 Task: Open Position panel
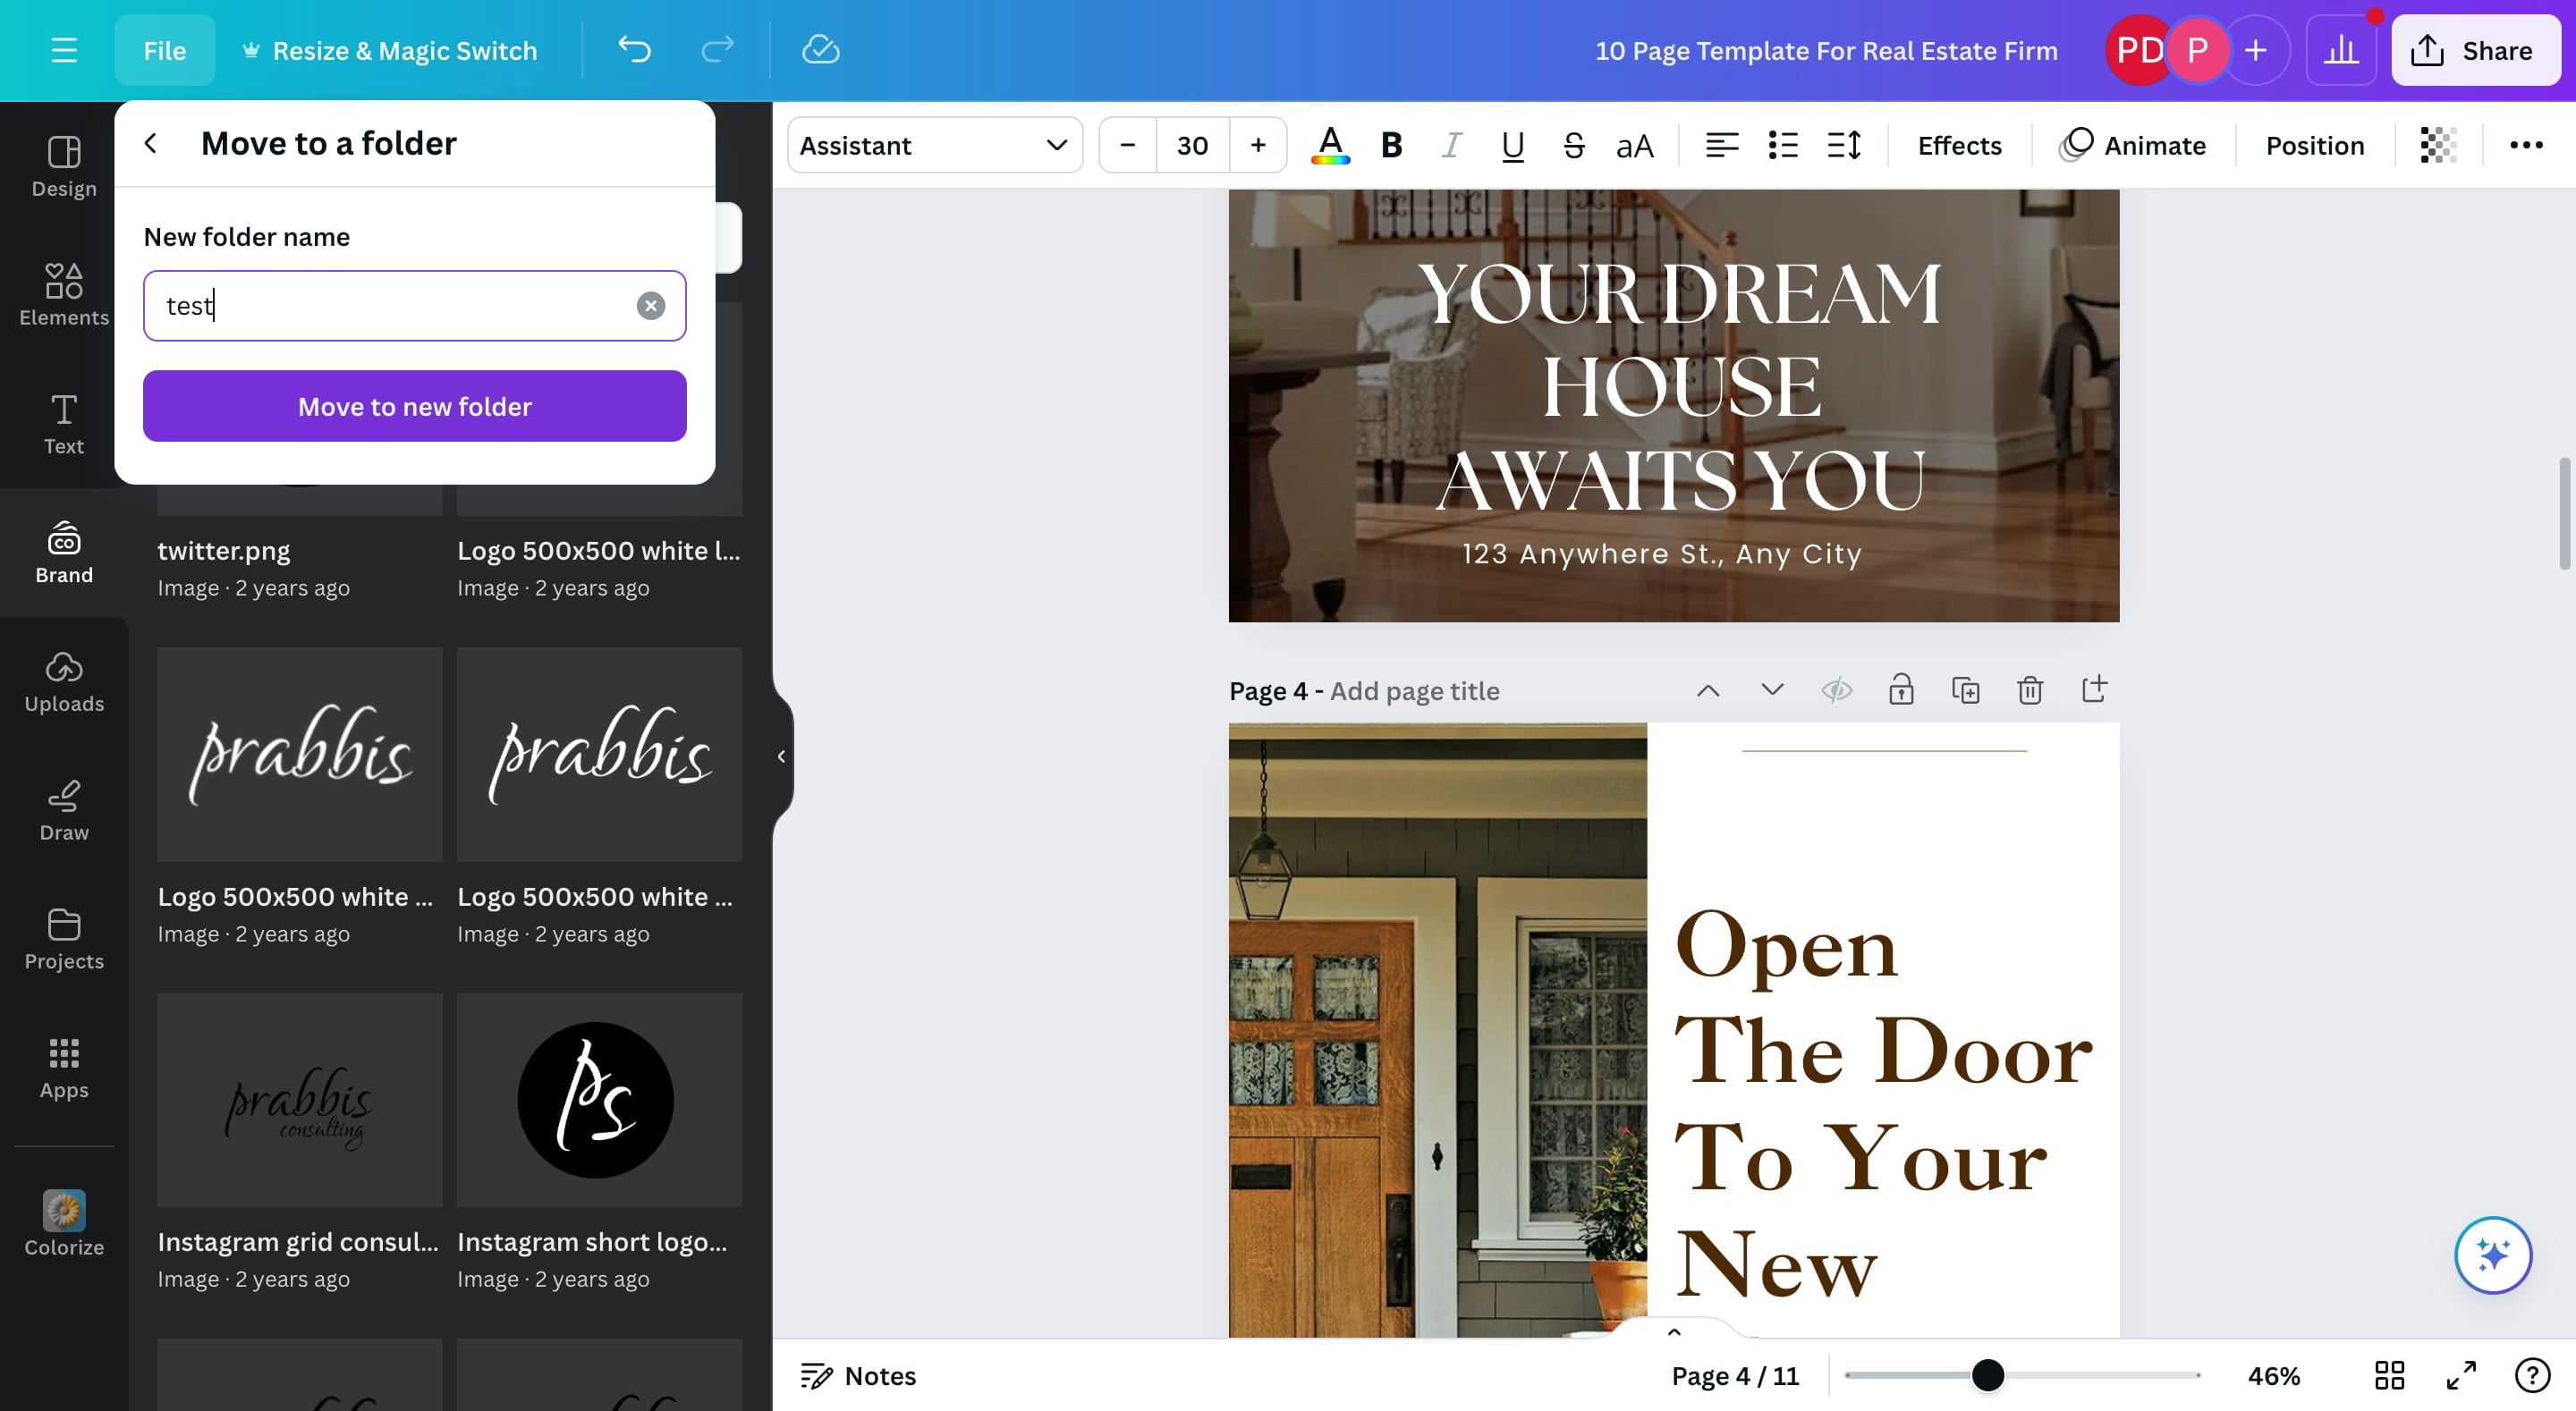coord(2314,145)
